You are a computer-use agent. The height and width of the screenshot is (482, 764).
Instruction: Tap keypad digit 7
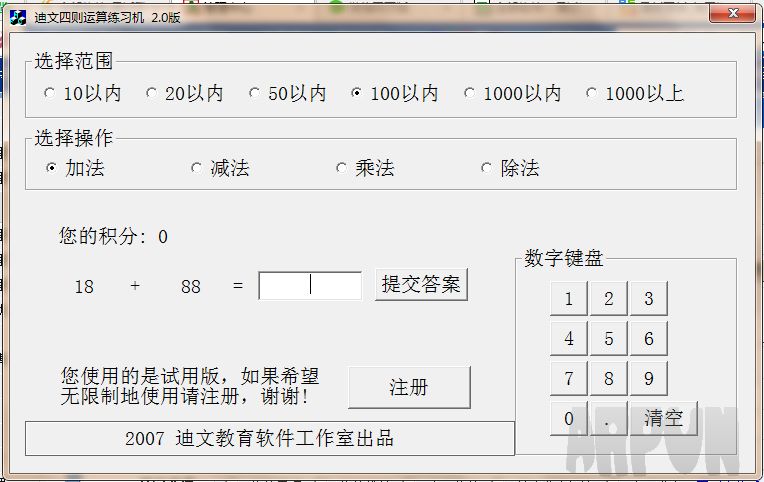coord(569,378)
